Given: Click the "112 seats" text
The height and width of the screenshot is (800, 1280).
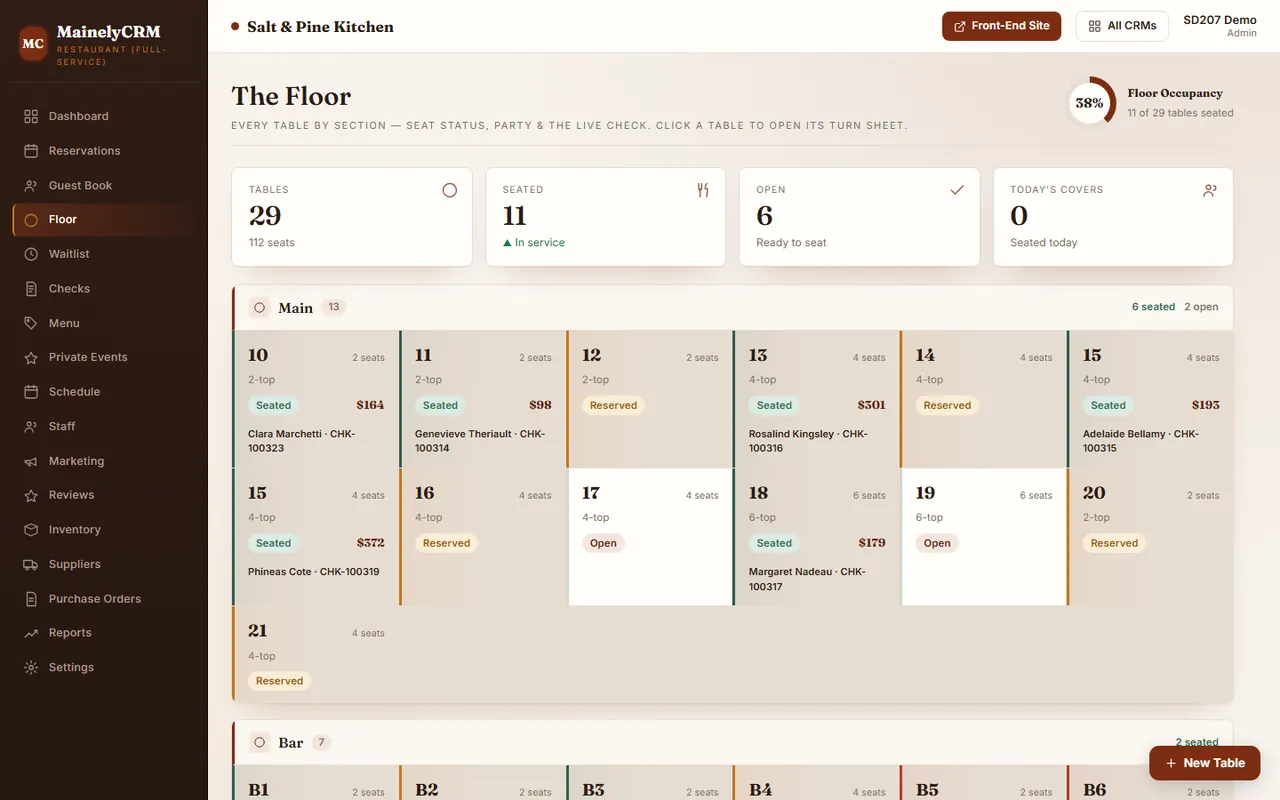Looking at the screenshot, I should [272, 243].
